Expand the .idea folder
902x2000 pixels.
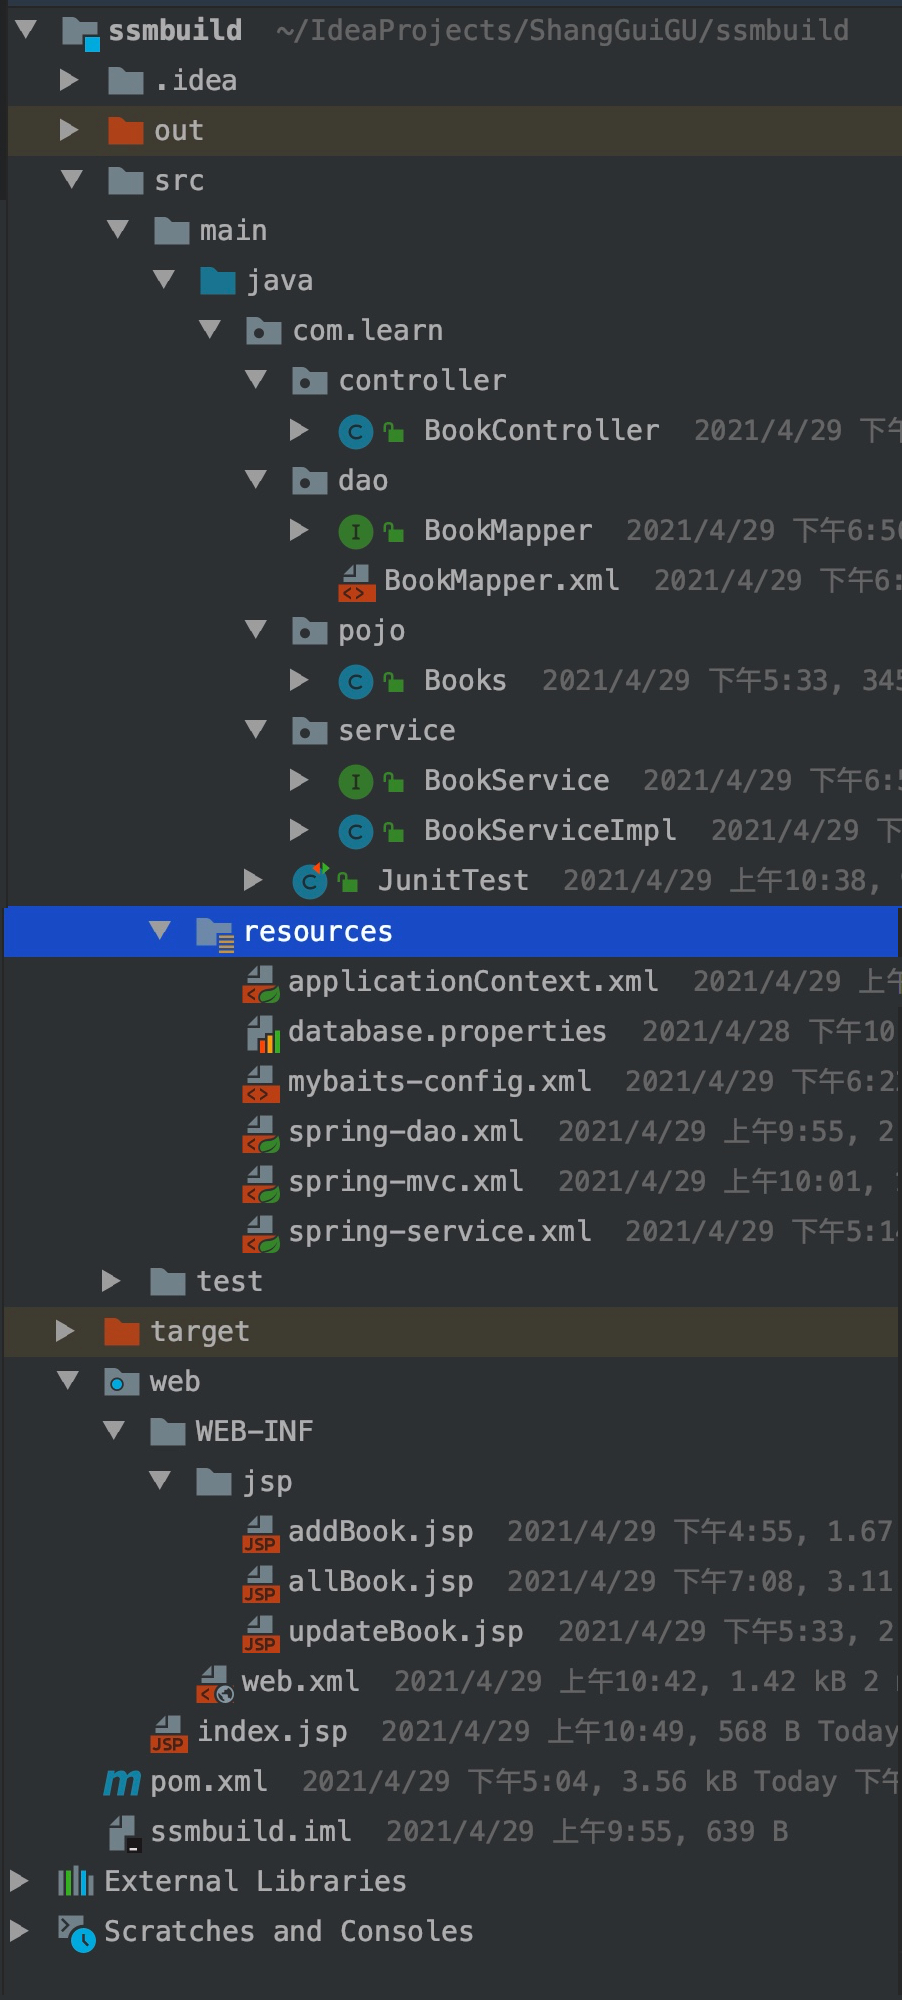[x=69, y=80]
